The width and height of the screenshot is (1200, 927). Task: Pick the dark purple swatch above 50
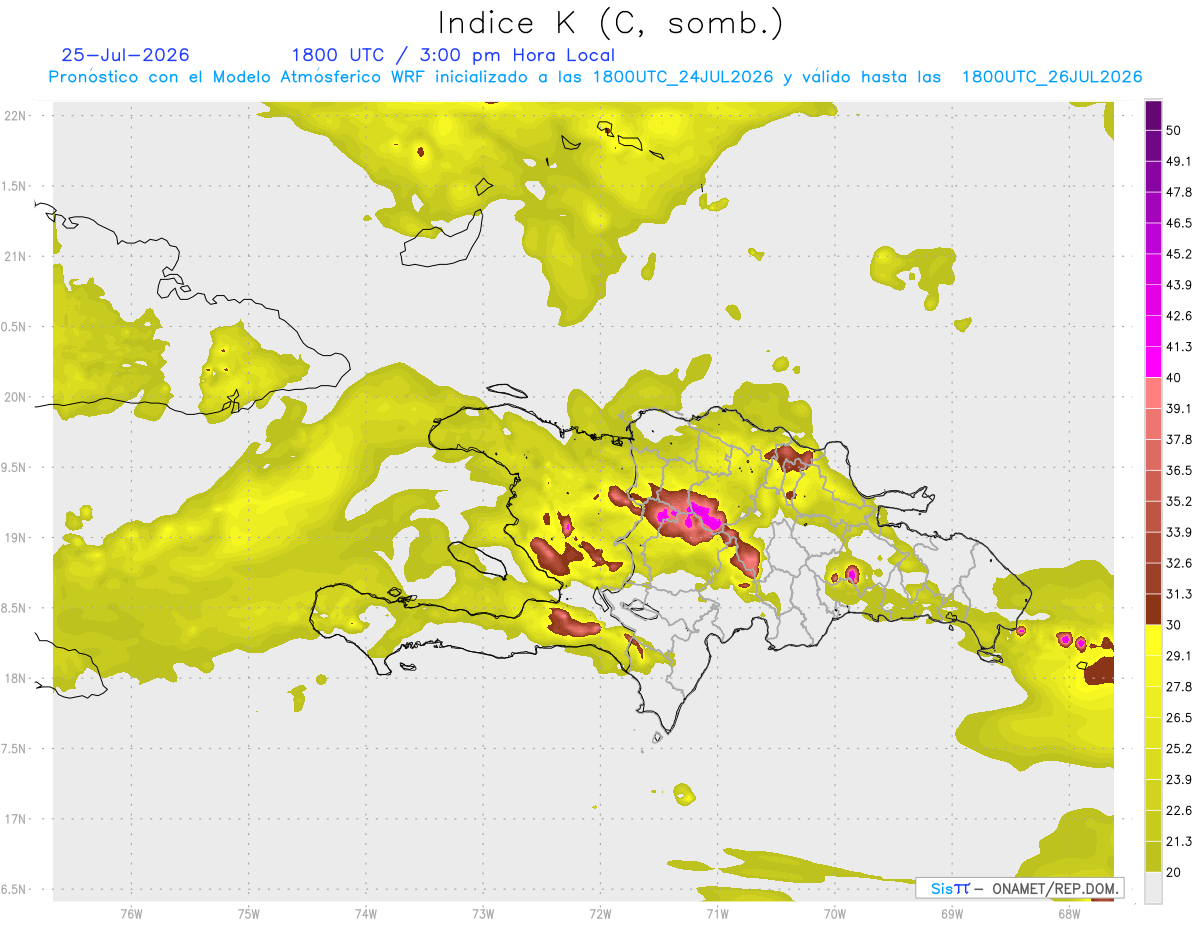[1153, 115]
